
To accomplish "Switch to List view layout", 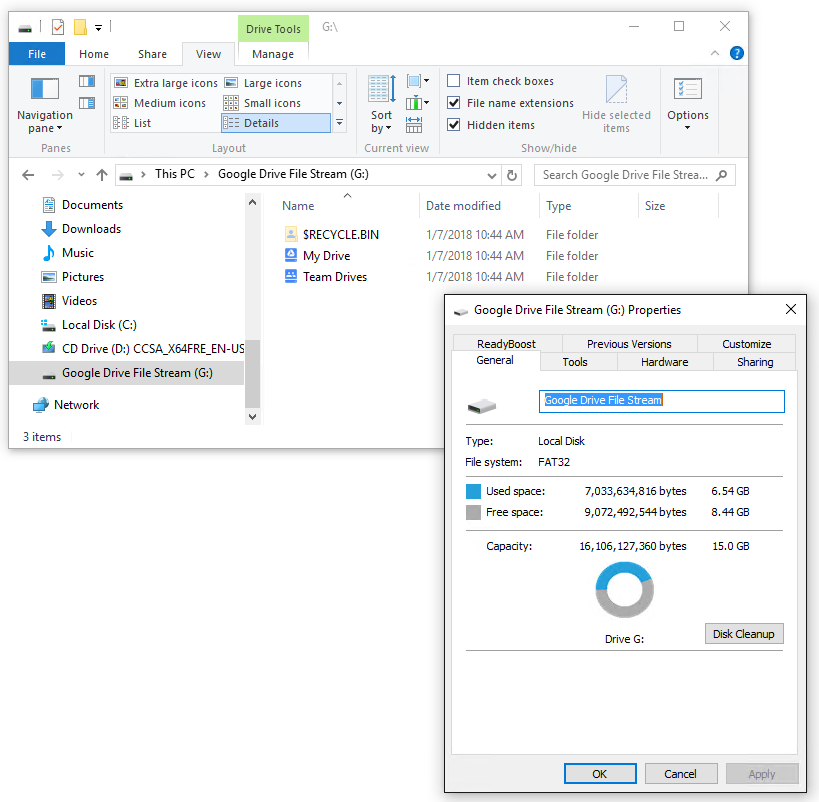I will tap(143, 123).
